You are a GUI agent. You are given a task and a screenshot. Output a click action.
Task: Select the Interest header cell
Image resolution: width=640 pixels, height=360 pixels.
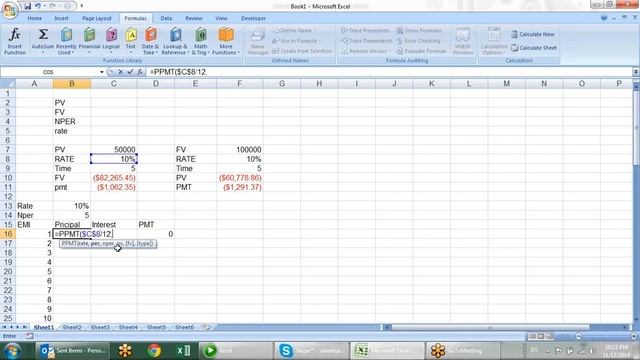coord(114,225)
